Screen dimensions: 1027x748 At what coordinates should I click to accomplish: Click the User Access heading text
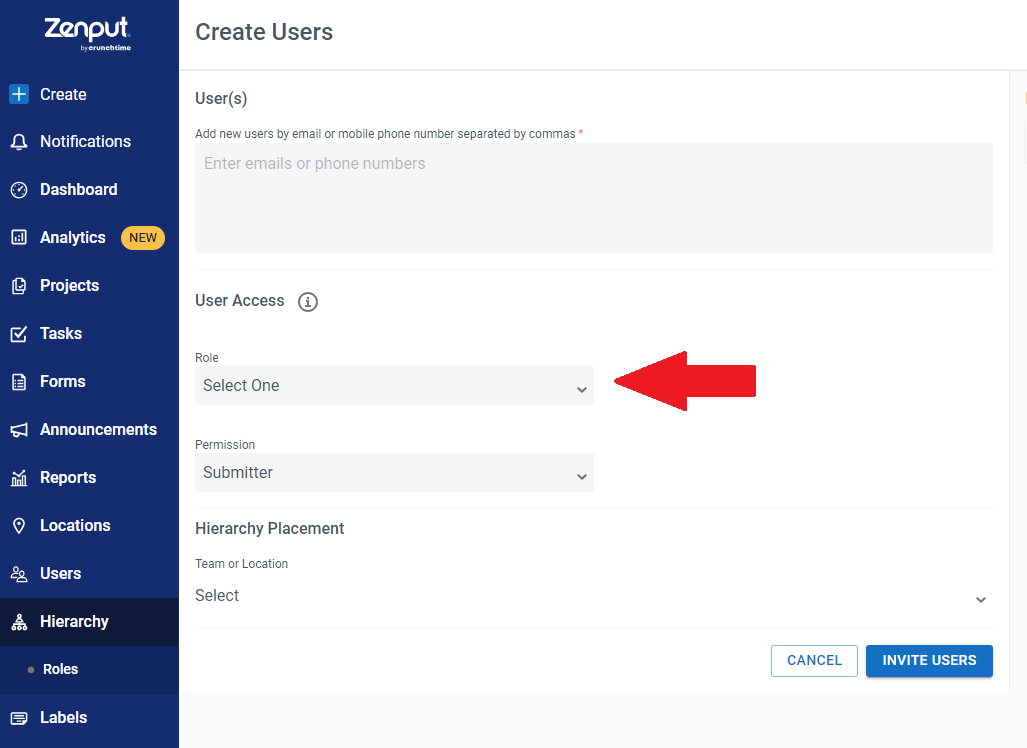[240, 301]
